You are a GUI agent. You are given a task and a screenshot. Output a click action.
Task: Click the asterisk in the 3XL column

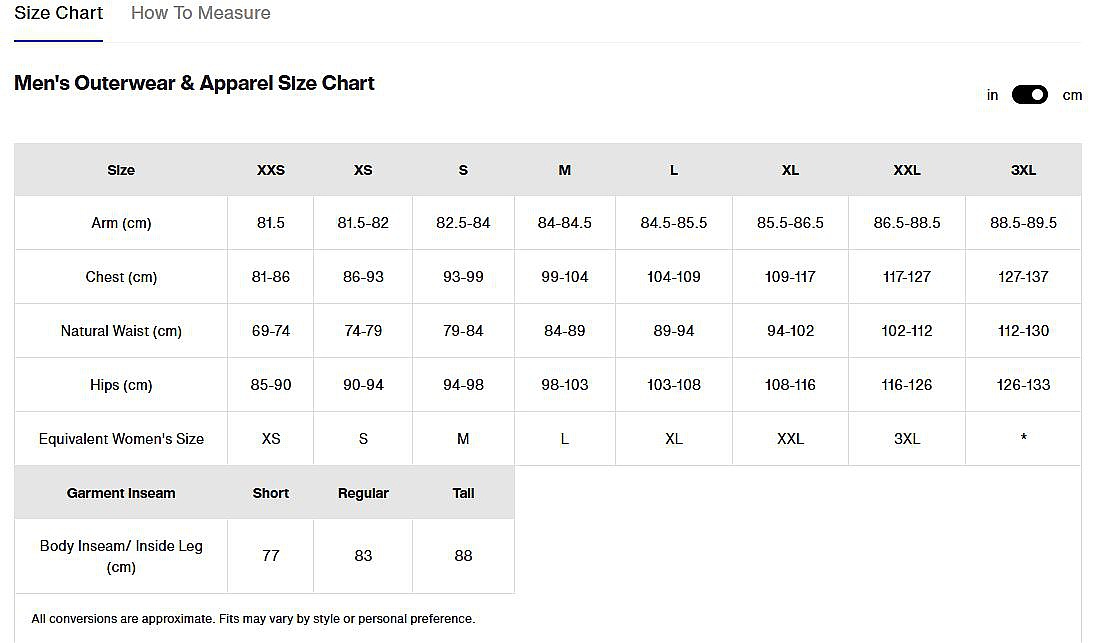point(1023,439)
